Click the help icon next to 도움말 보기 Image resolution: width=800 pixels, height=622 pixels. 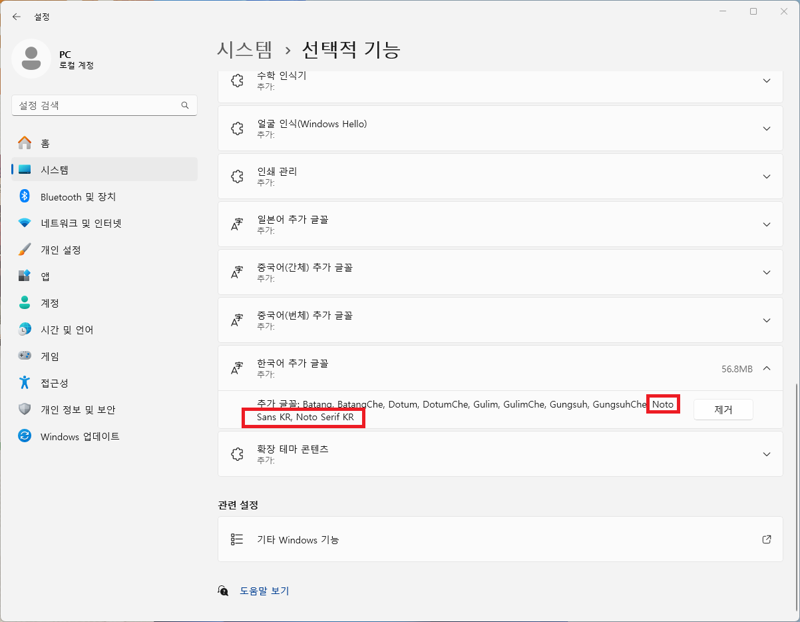click(223, 591)
